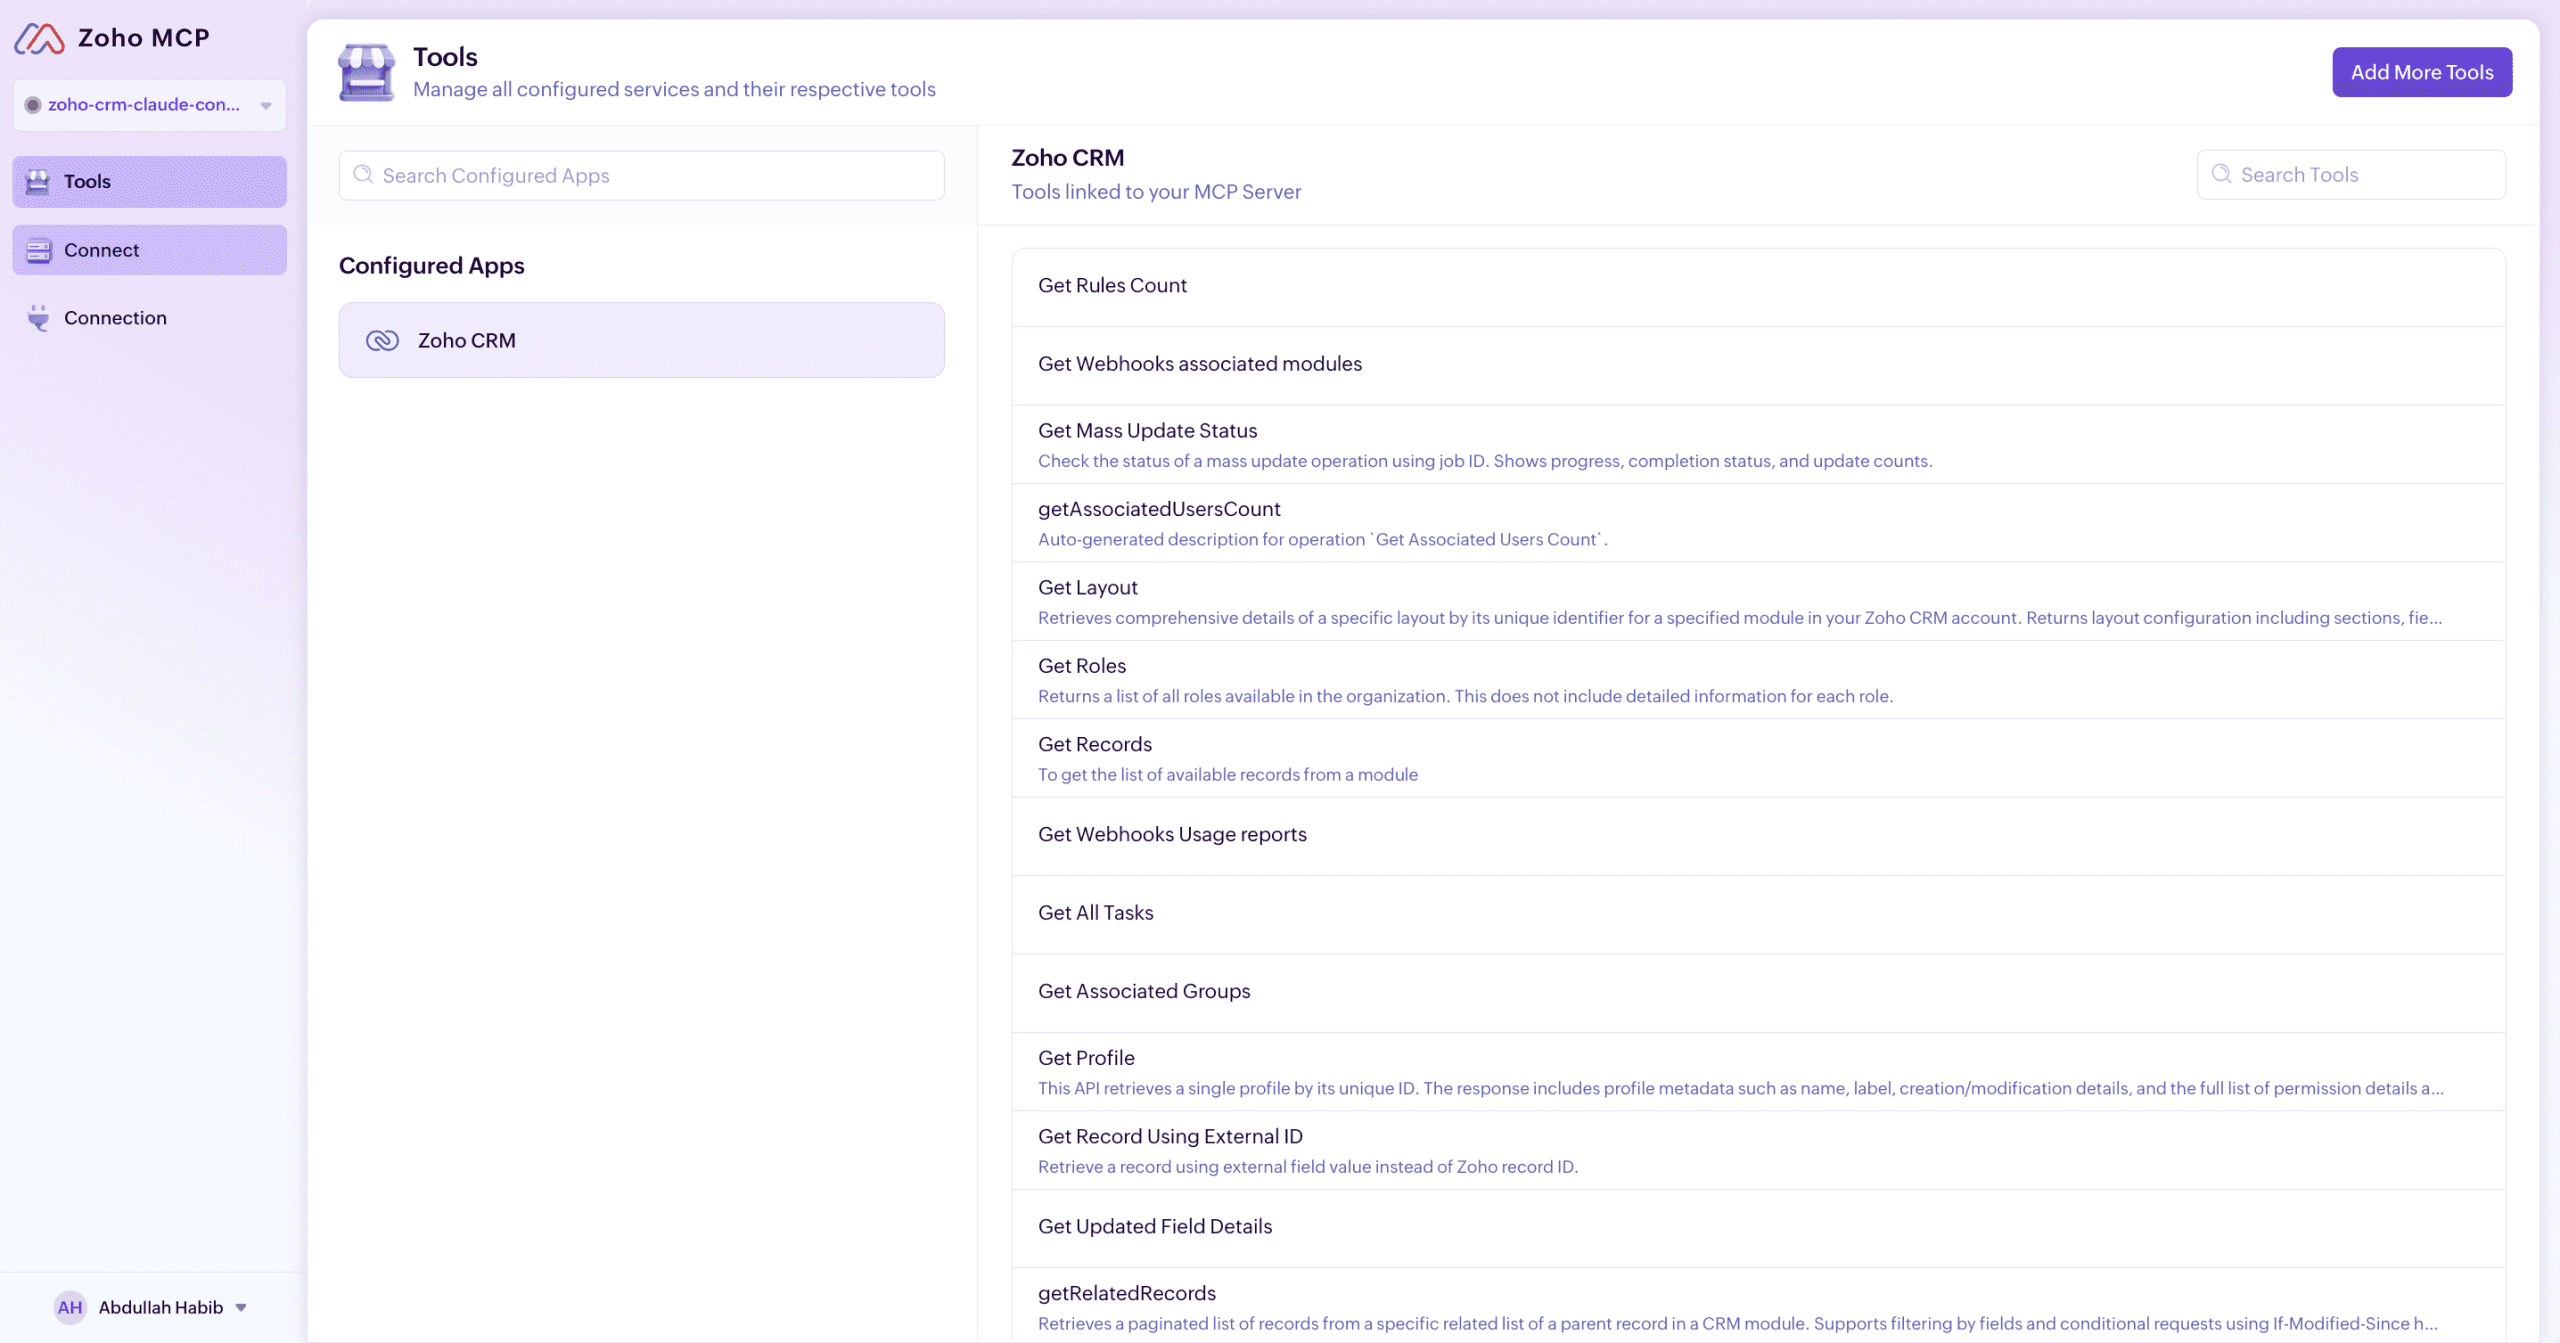Click the Connect icon in the sidebar

(38, 249)
